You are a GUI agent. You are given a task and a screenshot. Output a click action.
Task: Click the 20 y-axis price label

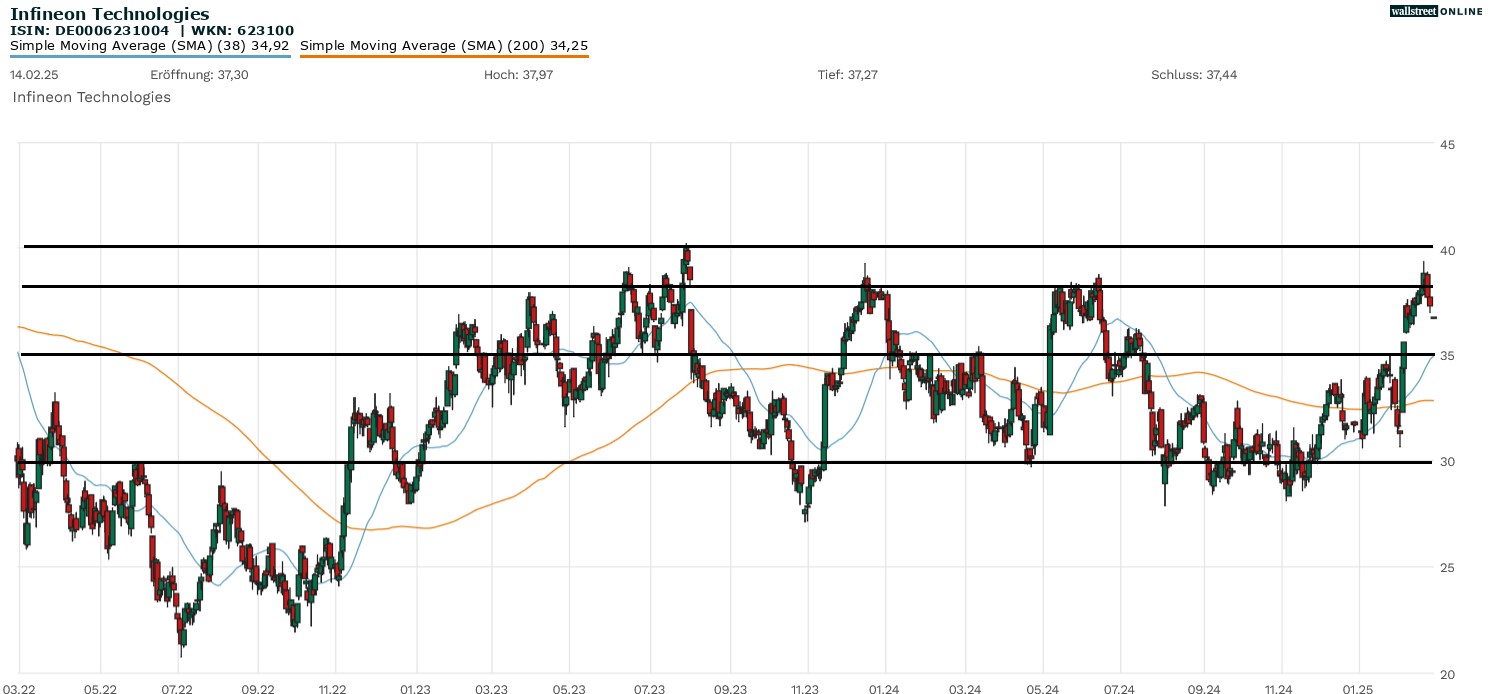(1447, 674)
